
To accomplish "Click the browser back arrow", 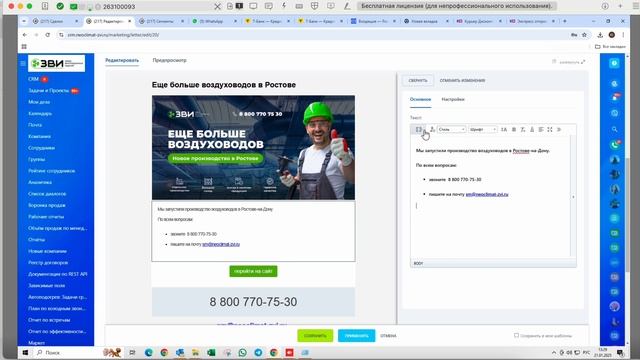I will coord(25,35).
